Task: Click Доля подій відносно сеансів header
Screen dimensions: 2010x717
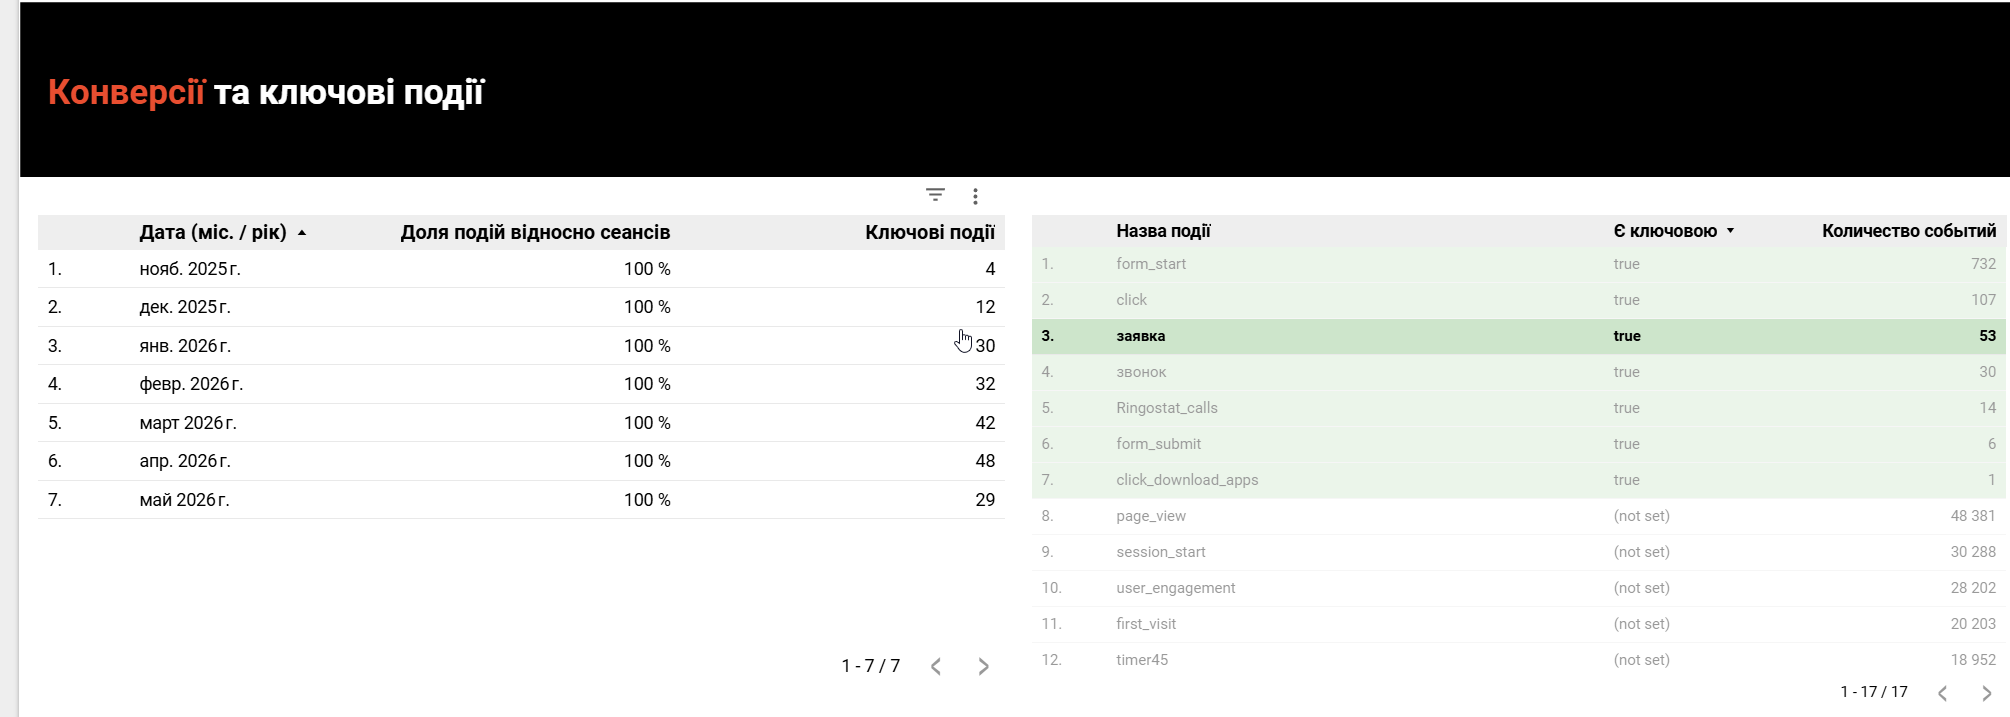Action: [535, 232]
